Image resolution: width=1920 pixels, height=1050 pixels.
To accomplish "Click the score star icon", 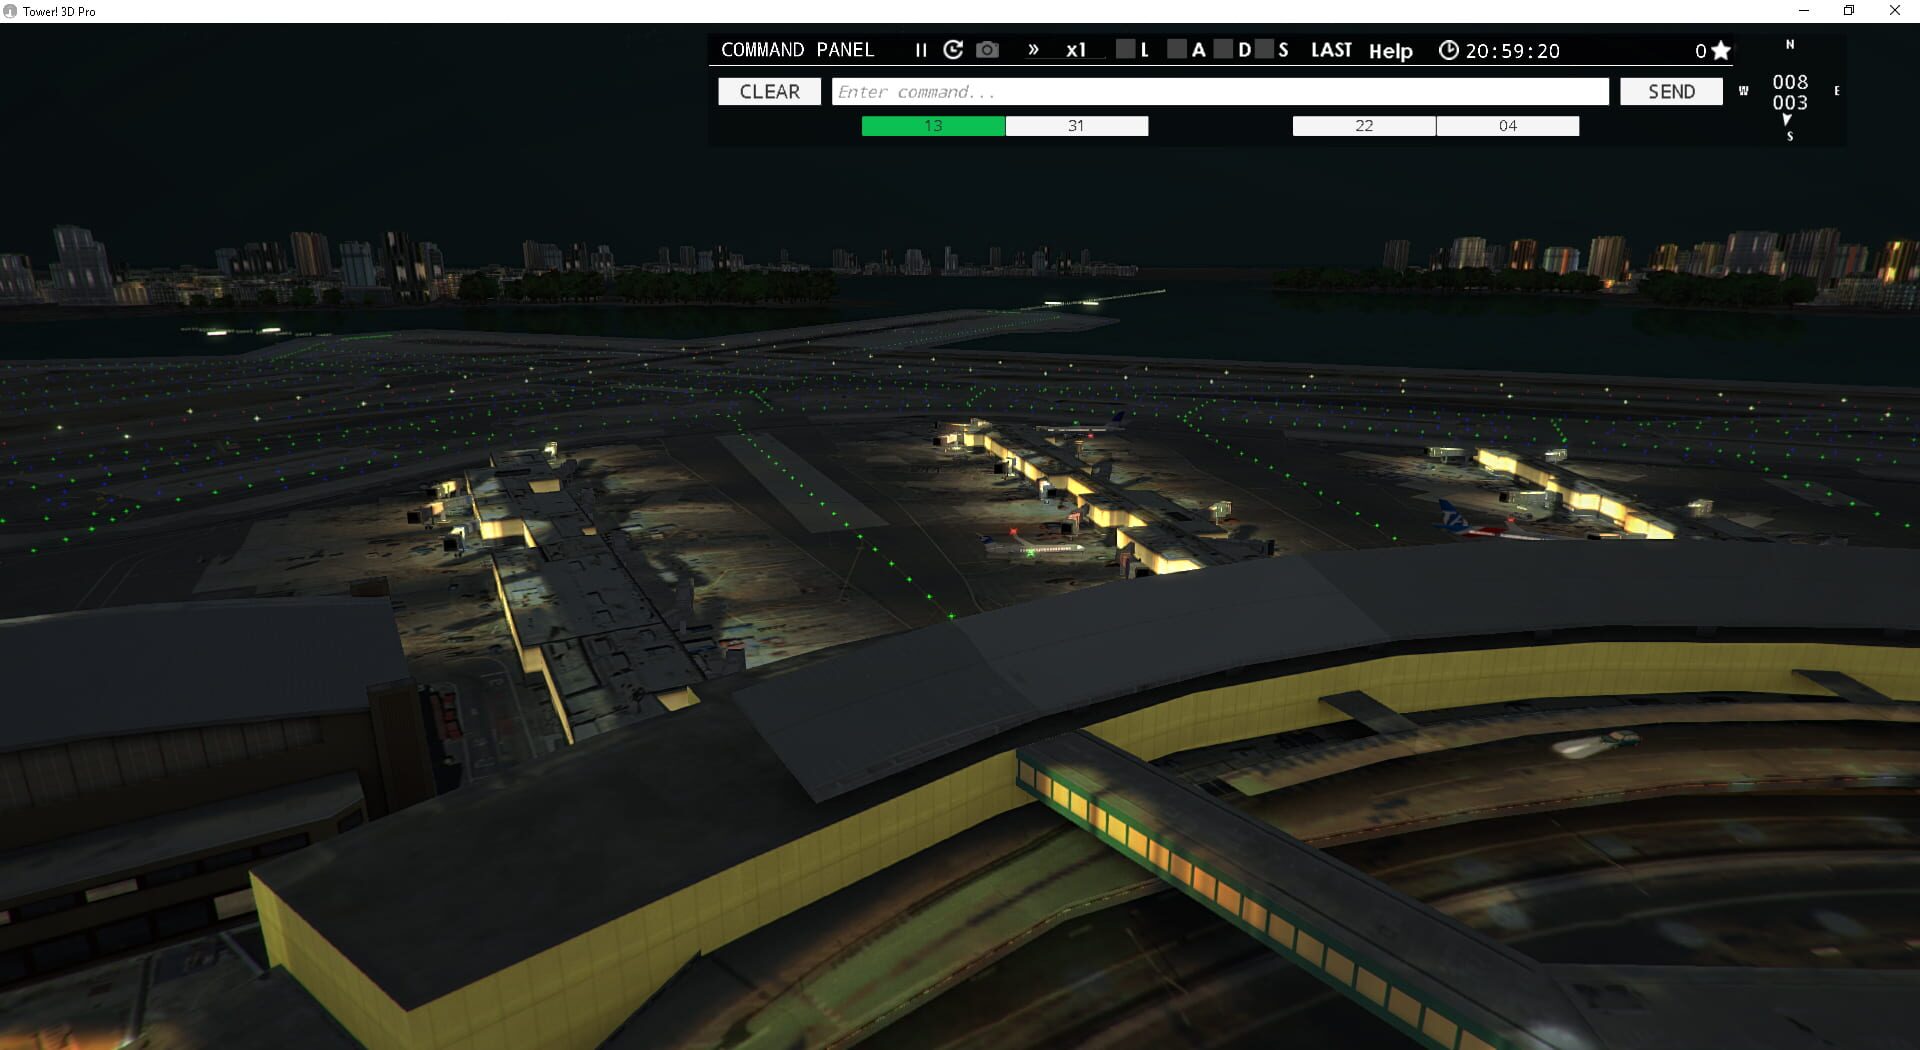I will (1720, 49).
